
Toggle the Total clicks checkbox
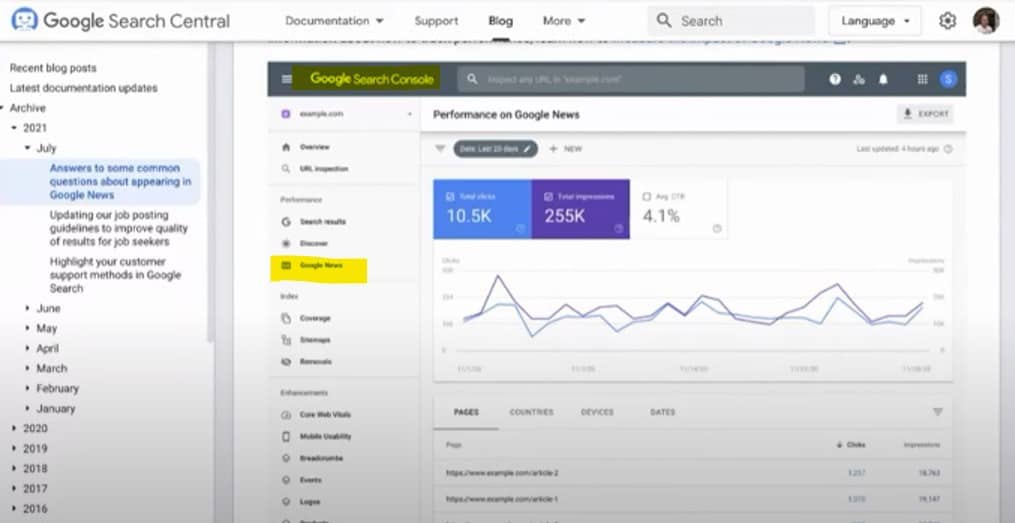pyautogui.click(x=451, y=196)
